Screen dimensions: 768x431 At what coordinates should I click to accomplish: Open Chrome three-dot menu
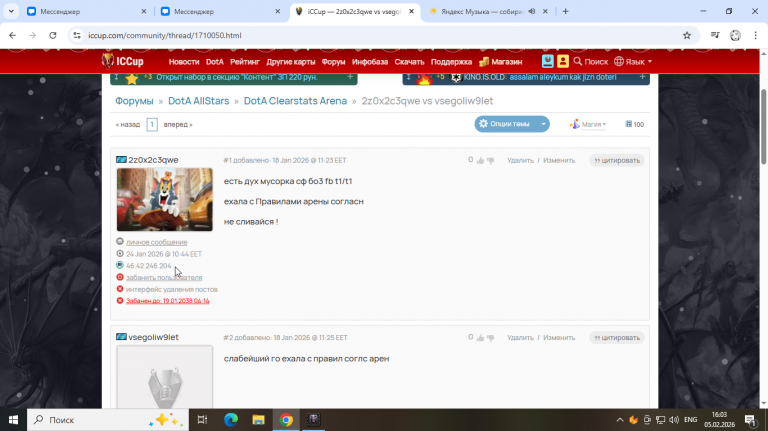click(x=756, y=35)
